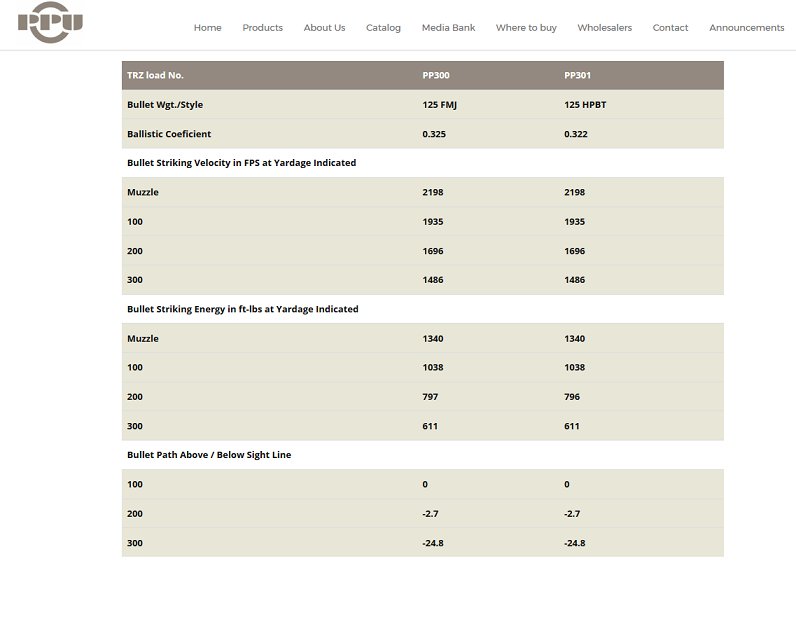Open the Contact page
796x624 pixels.
click(670, 28)
